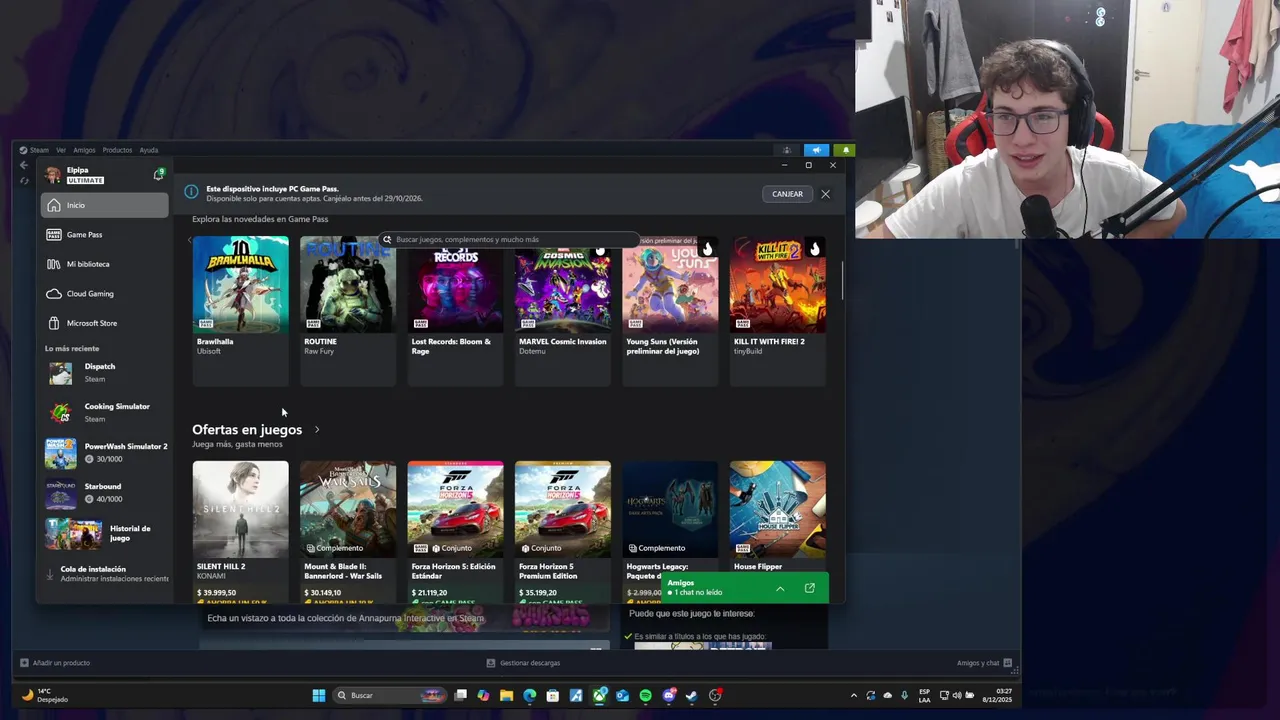
Task: Open Microsoft Edge from the taskbar
Action: 530,695
